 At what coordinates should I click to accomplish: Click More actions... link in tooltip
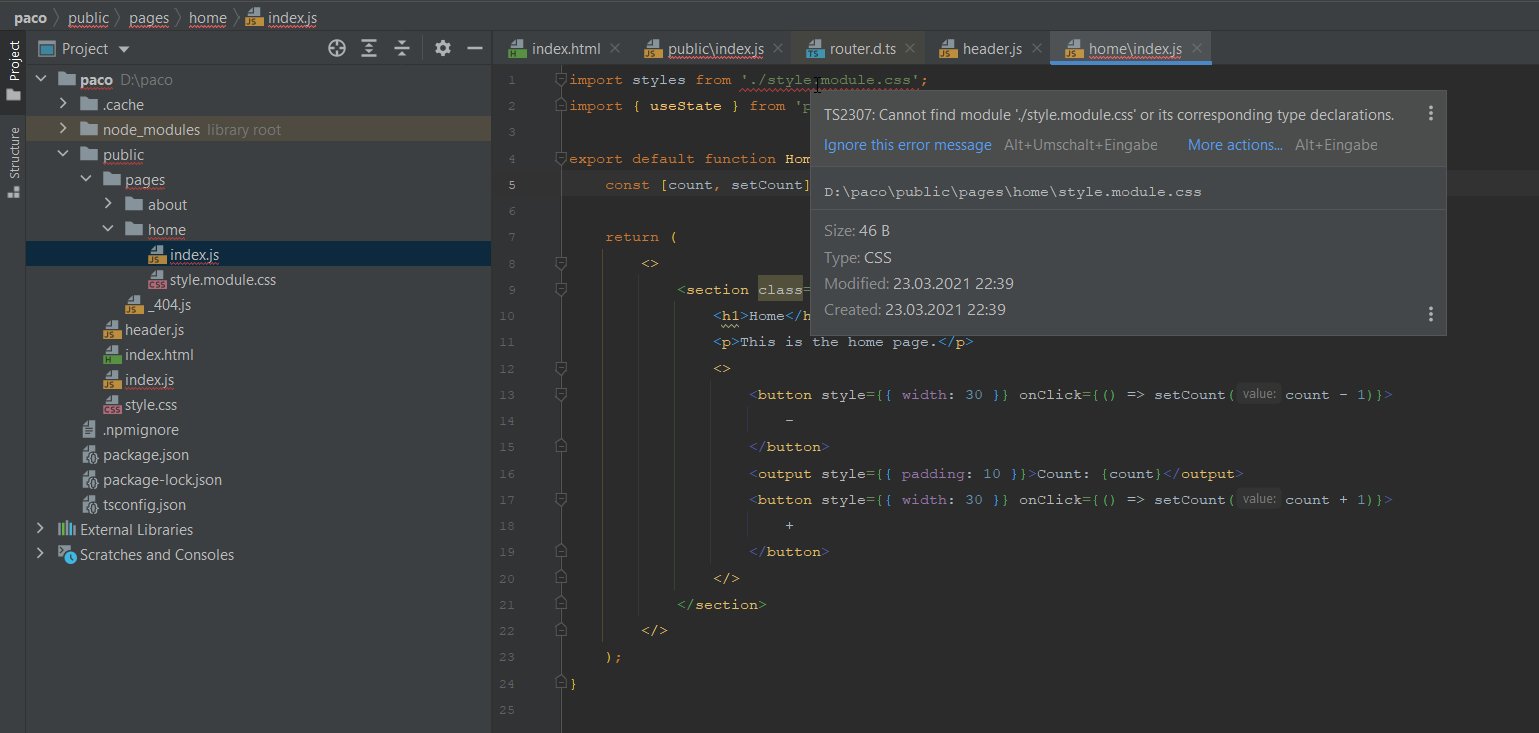[1235, 145]
